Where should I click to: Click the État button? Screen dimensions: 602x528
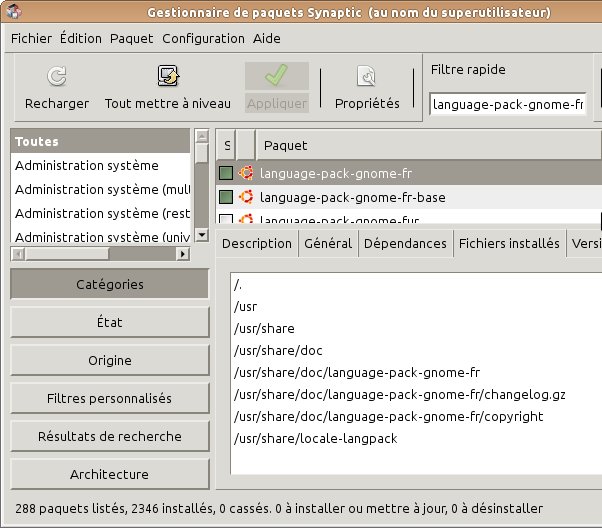coord(110,322)
